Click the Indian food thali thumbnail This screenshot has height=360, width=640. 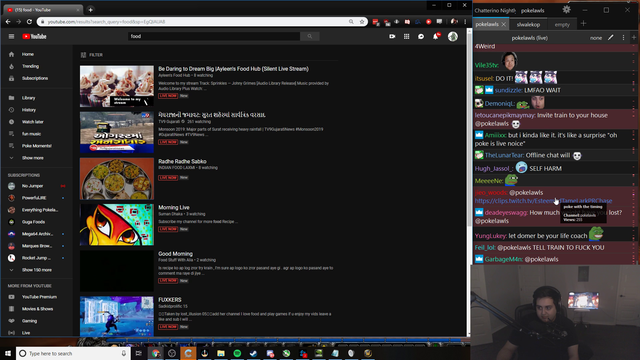pos(117,178)
